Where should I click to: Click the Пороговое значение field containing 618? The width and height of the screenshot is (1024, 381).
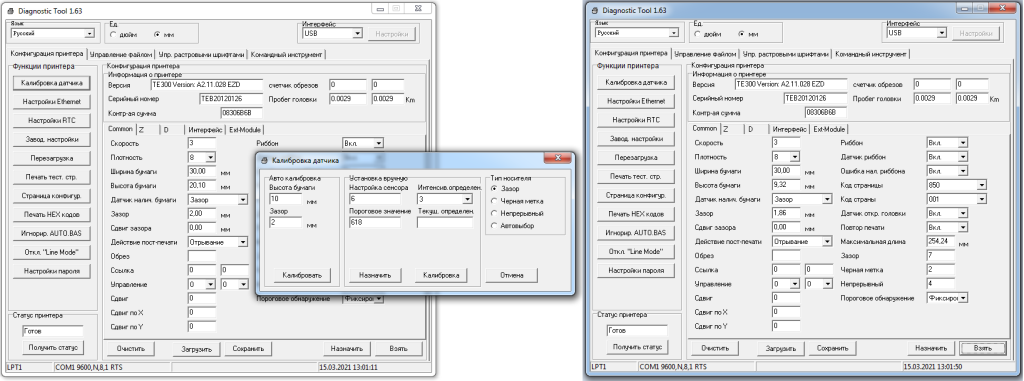tap(375, 222)
